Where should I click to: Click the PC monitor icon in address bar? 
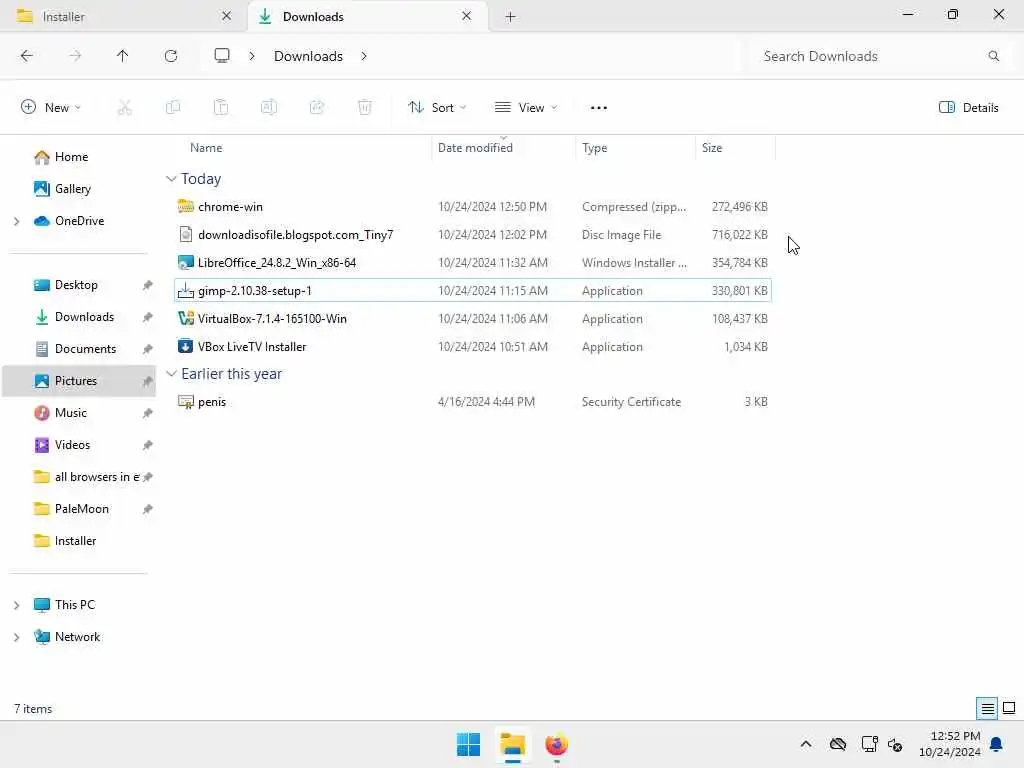(222, 56)
